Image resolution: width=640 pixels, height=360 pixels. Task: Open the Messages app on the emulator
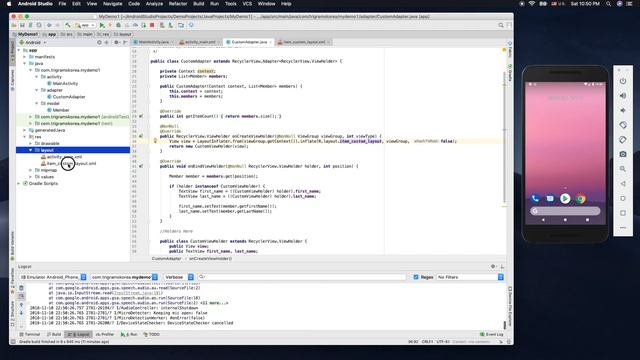click(550, 199)
